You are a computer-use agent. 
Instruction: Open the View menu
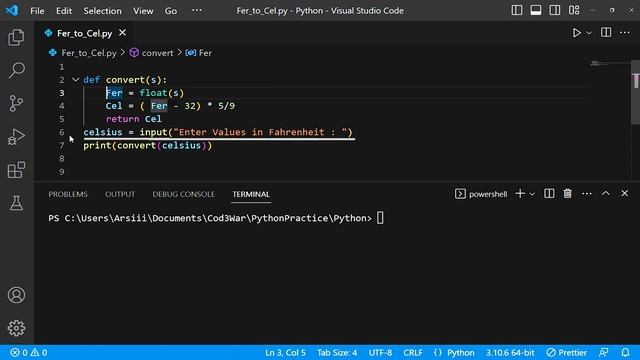tap(143, 11)
